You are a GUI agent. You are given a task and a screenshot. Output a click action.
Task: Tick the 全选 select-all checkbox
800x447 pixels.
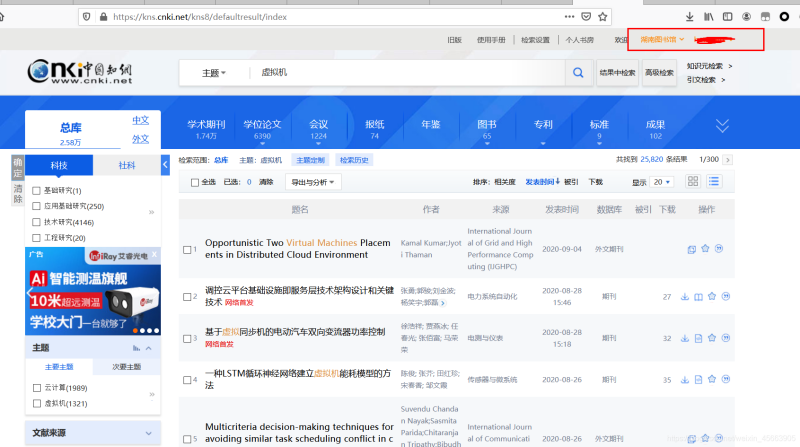194,182
